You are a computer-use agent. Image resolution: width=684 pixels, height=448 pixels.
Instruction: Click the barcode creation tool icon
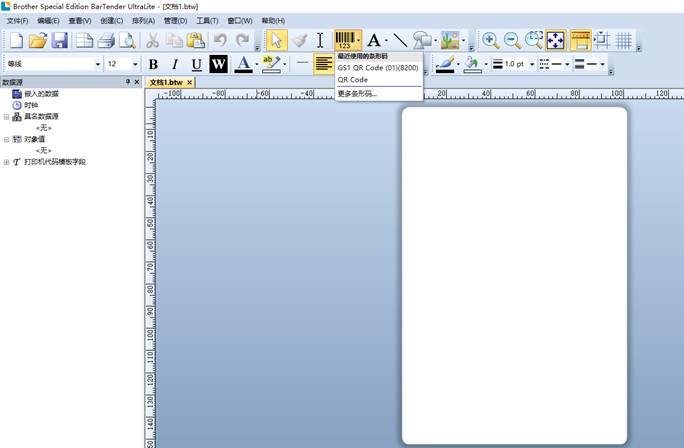(x=345, y=40)
